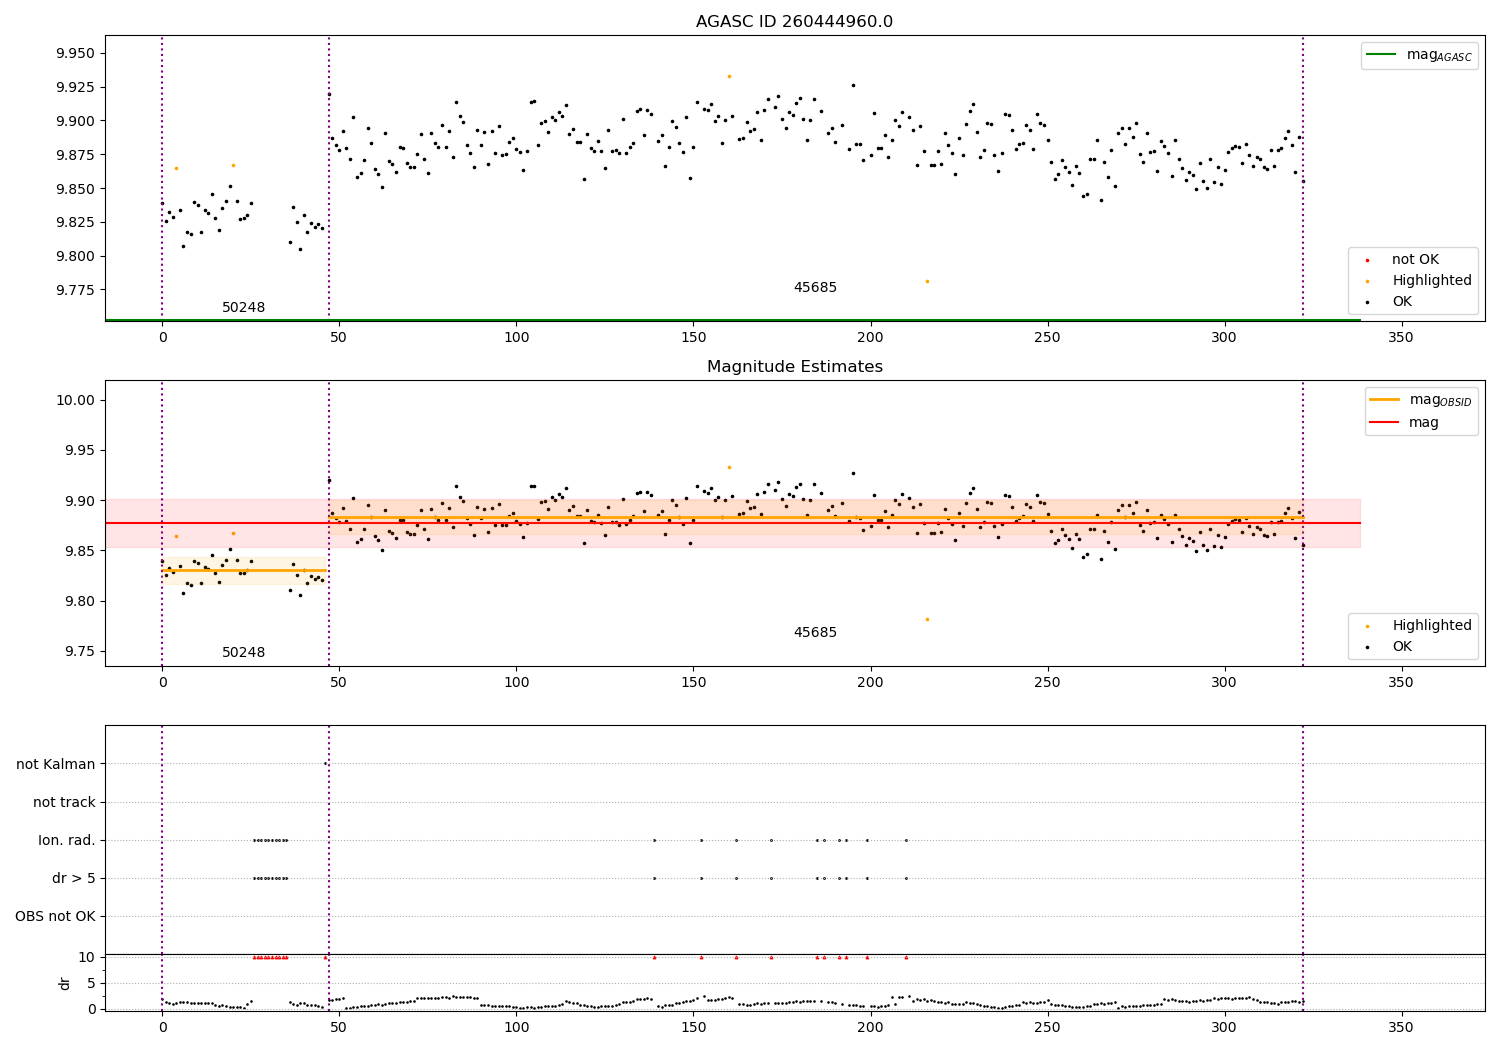Click the 'dr' axis label of bottom plot
Image resolution: width=1500 pixels, height=1050 pixels.
point(65,983)
